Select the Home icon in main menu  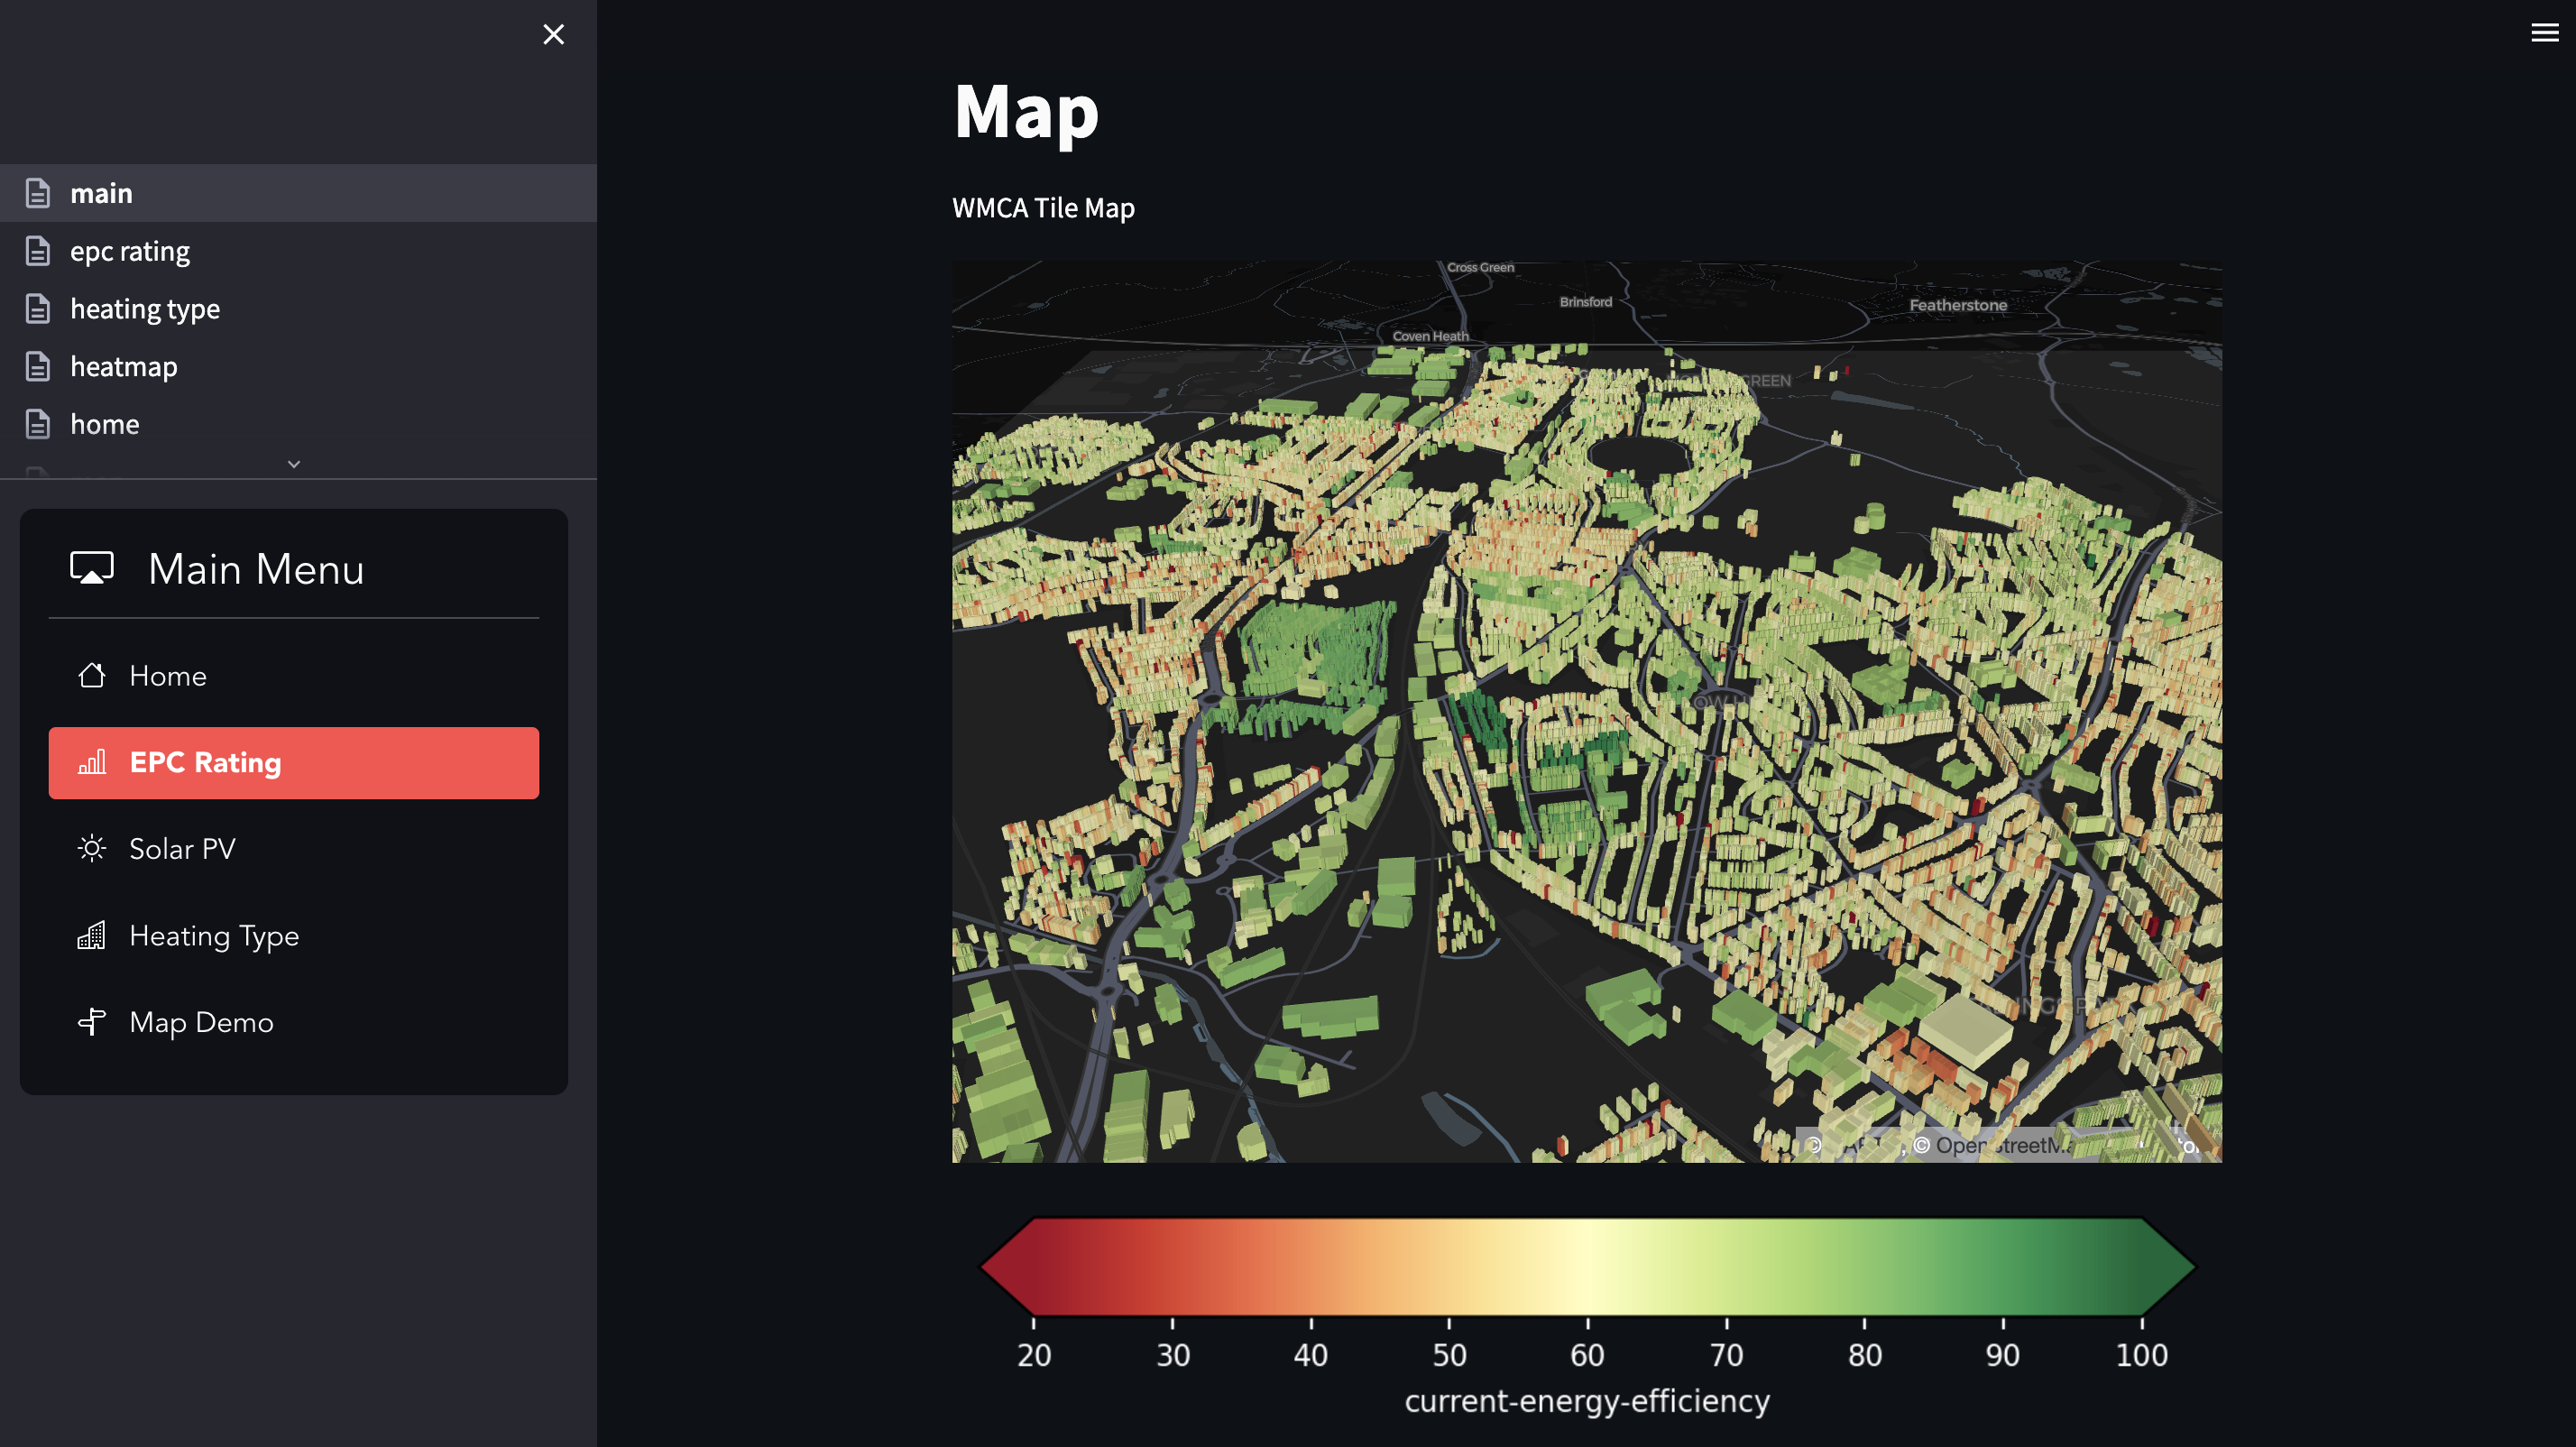click(92, 674)
